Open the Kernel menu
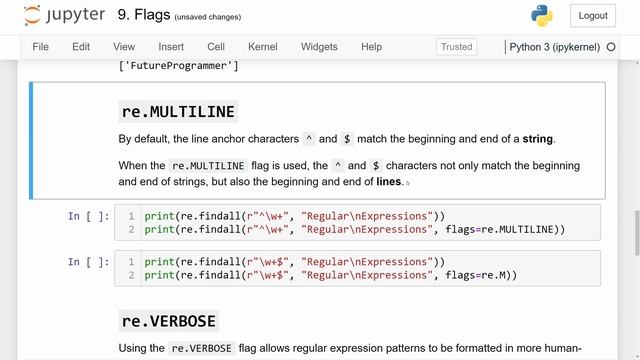Screen dimensions: 640x360 262,47
